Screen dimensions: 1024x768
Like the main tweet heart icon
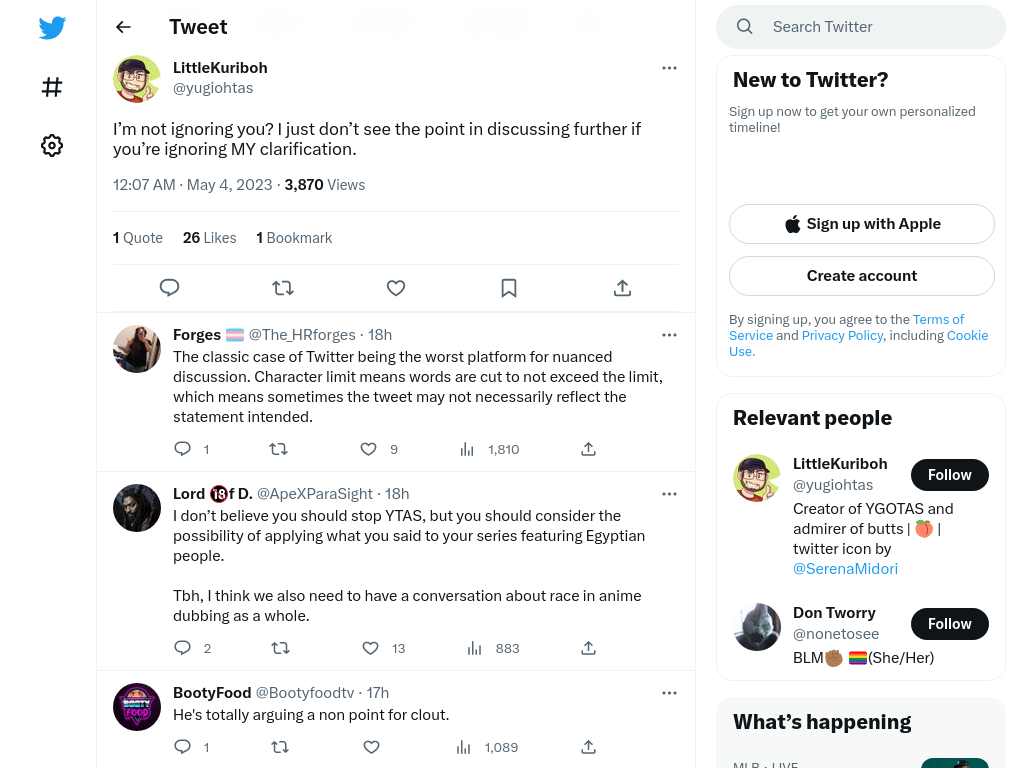coord(396,287)
